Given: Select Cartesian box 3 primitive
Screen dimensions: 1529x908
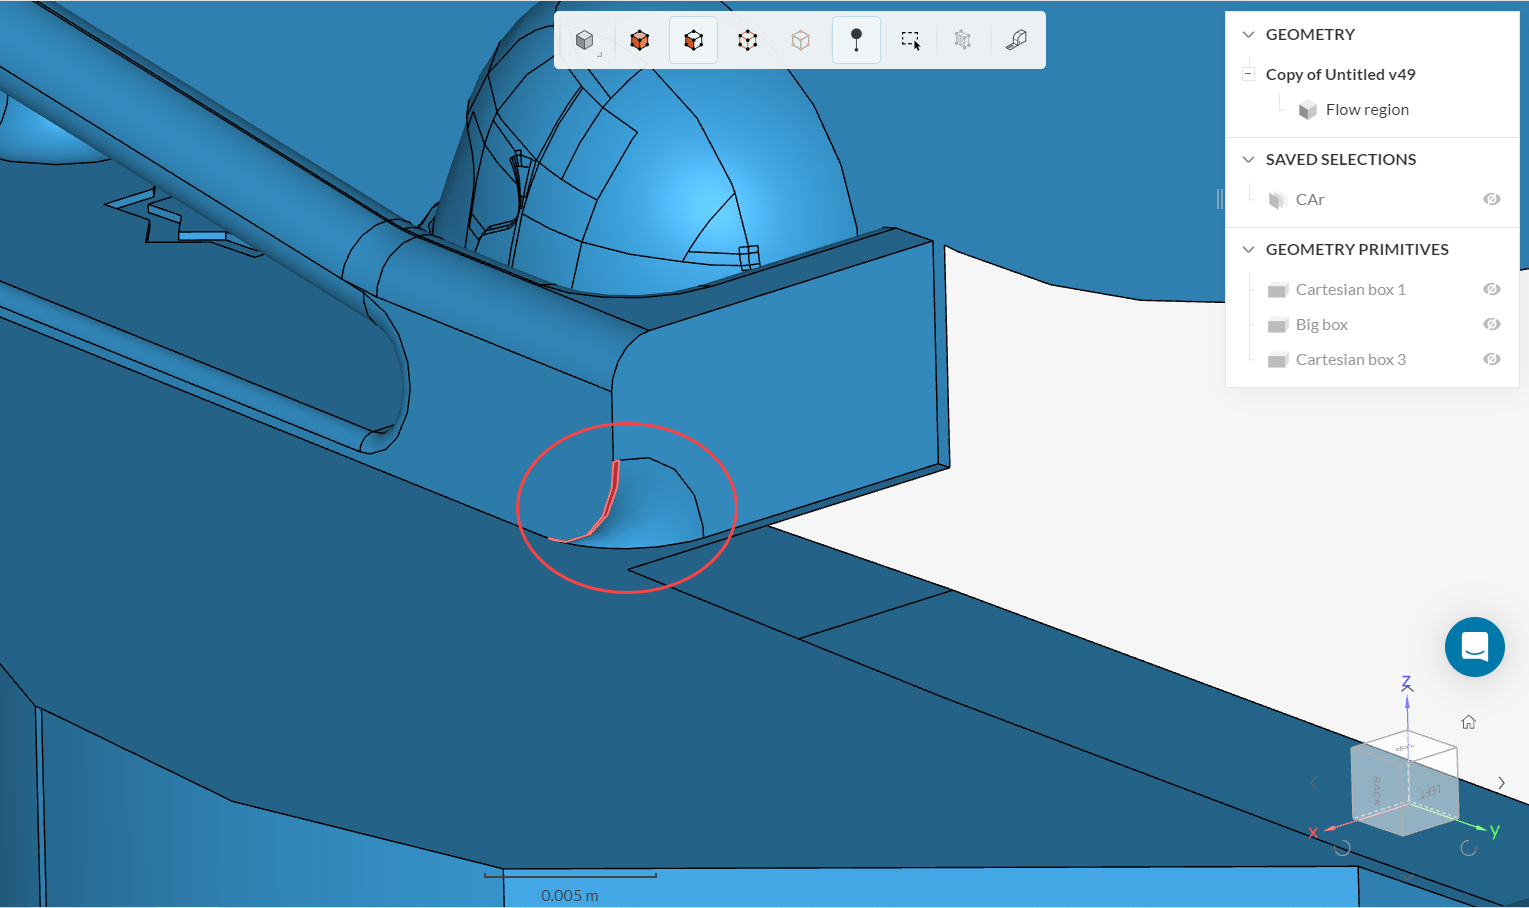Looking at the screenshot, I should (1351, 359).
